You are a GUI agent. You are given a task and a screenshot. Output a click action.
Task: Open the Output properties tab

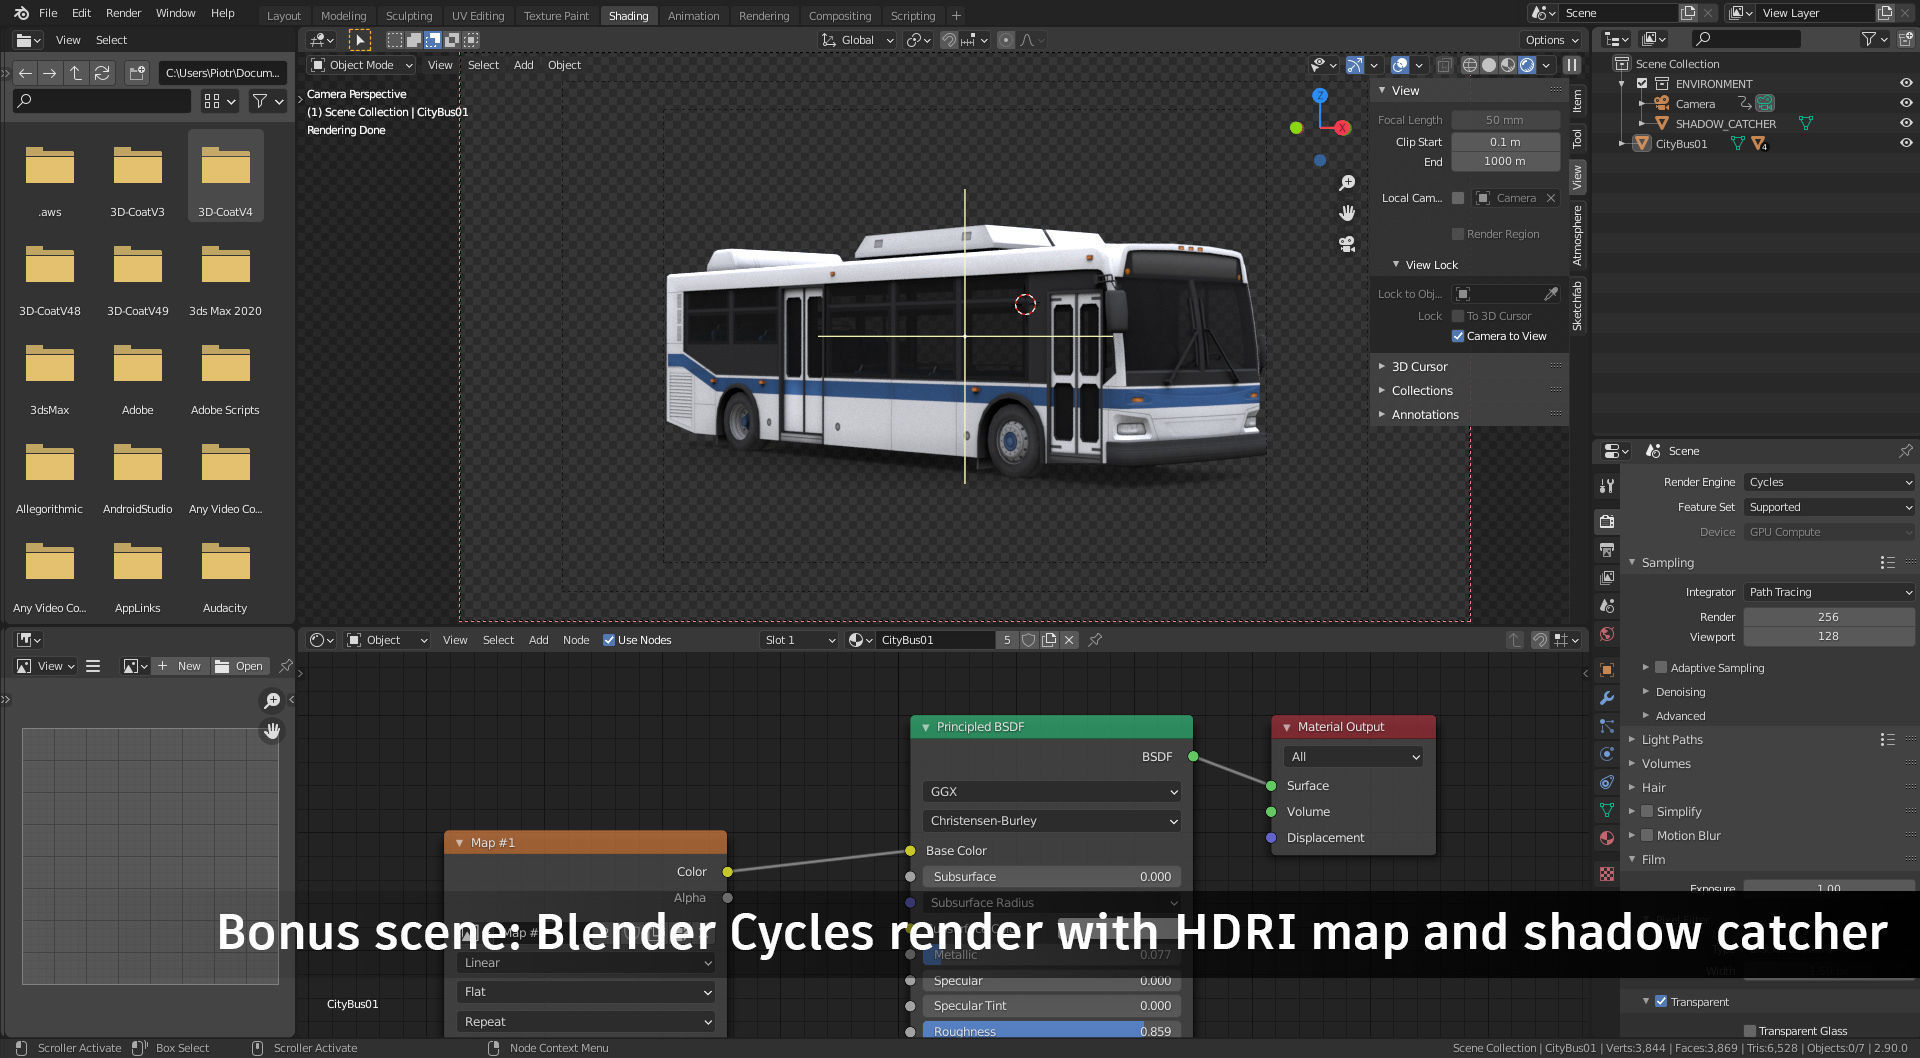[1607, 549]
